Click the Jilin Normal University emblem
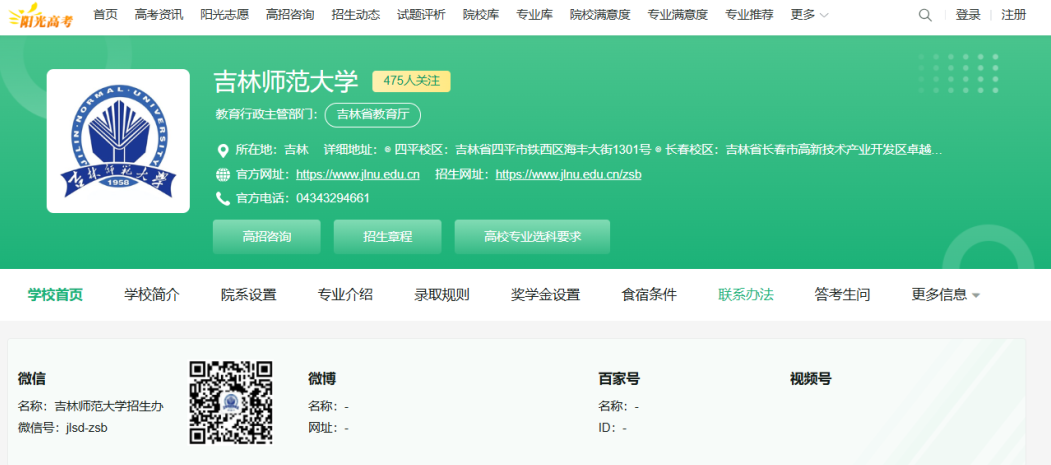Viewport: 1051px width, 465px height. tap(118, 141)
